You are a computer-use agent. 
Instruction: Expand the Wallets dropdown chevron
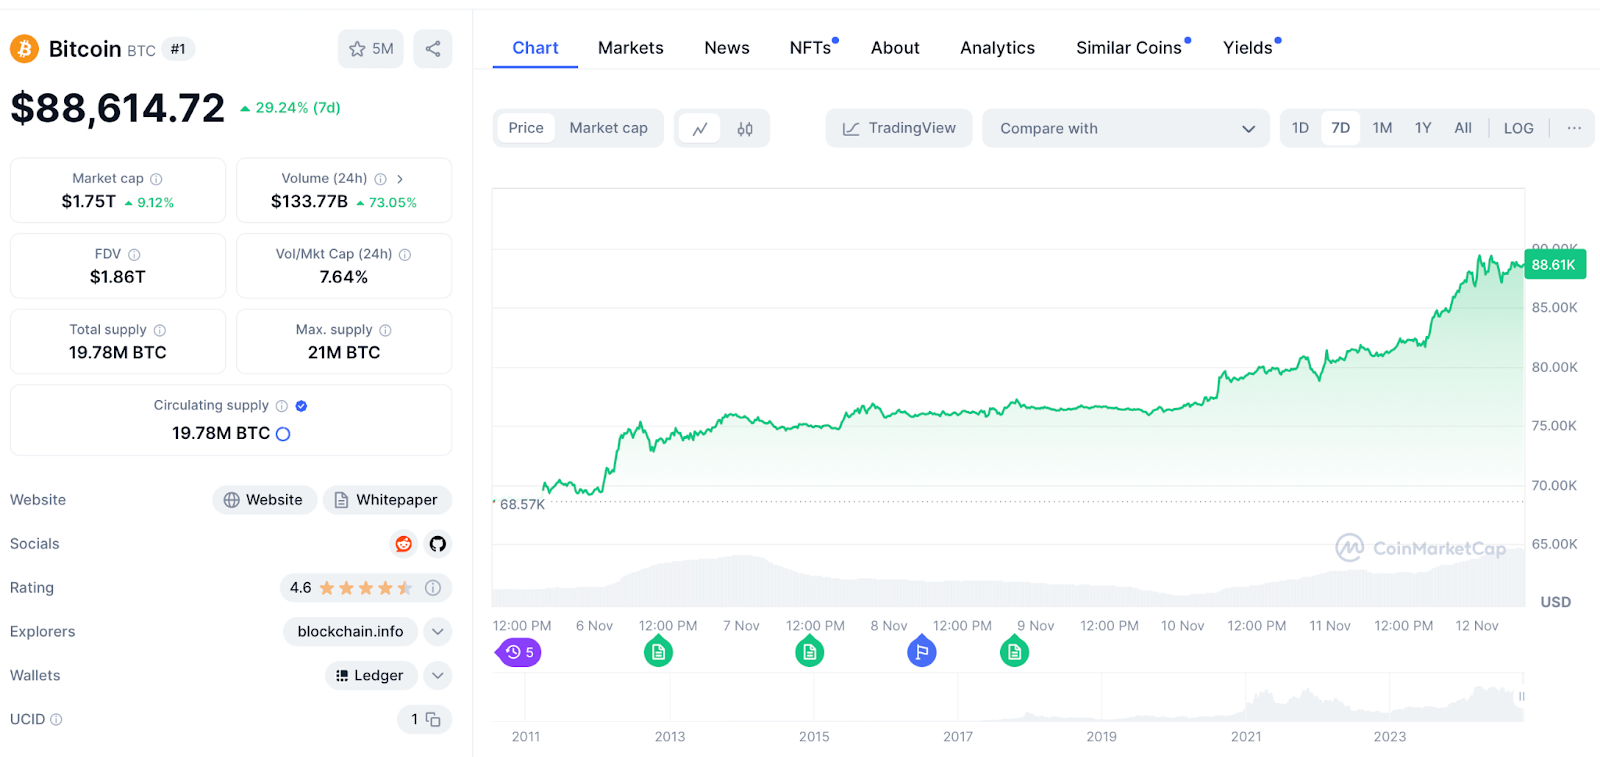[438, 676]
